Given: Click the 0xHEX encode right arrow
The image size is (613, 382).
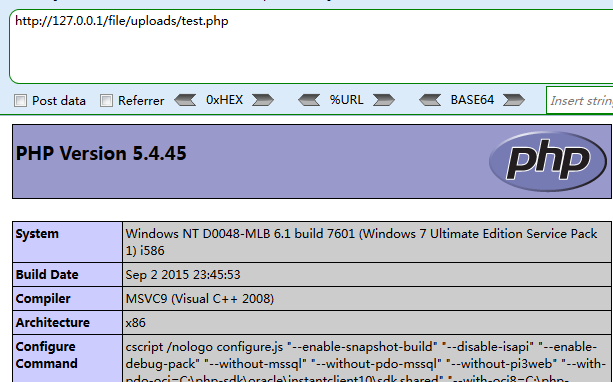Looking at the screenshot, I should click(x=263, y=100).
